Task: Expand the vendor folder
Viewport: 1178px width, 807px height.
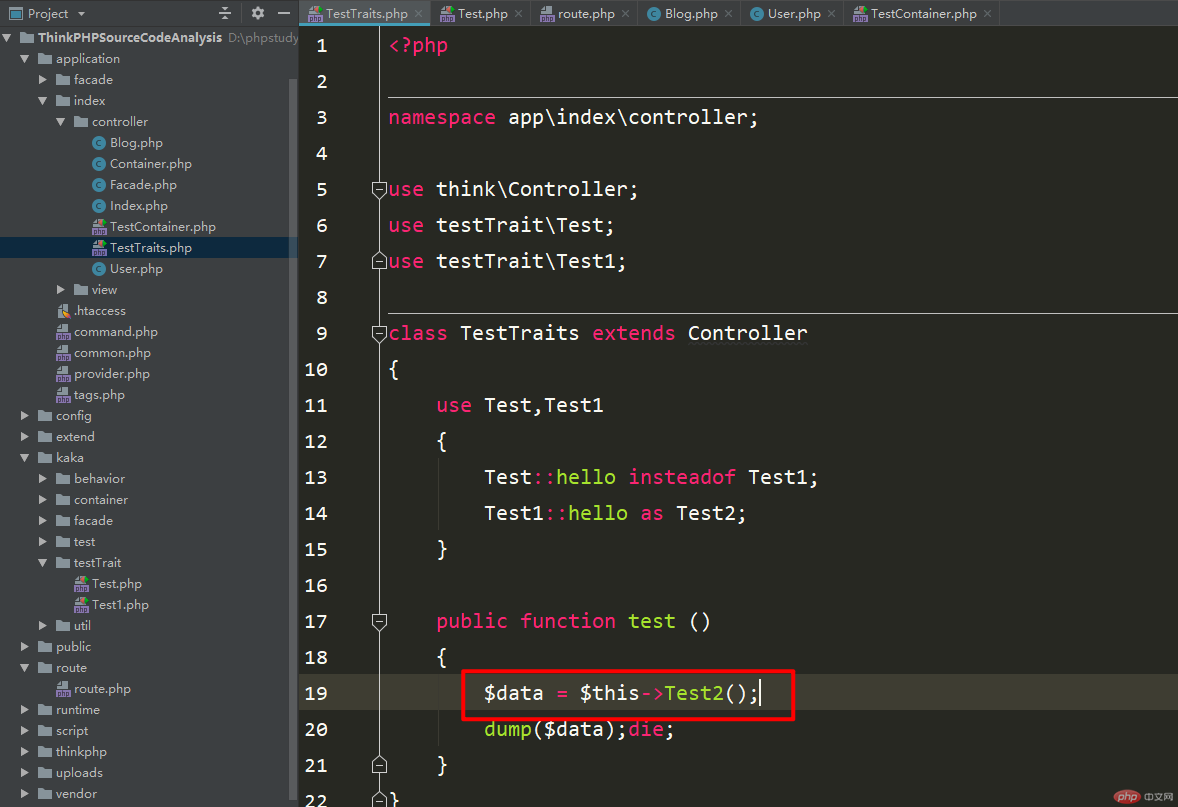Action: [25, 793]
